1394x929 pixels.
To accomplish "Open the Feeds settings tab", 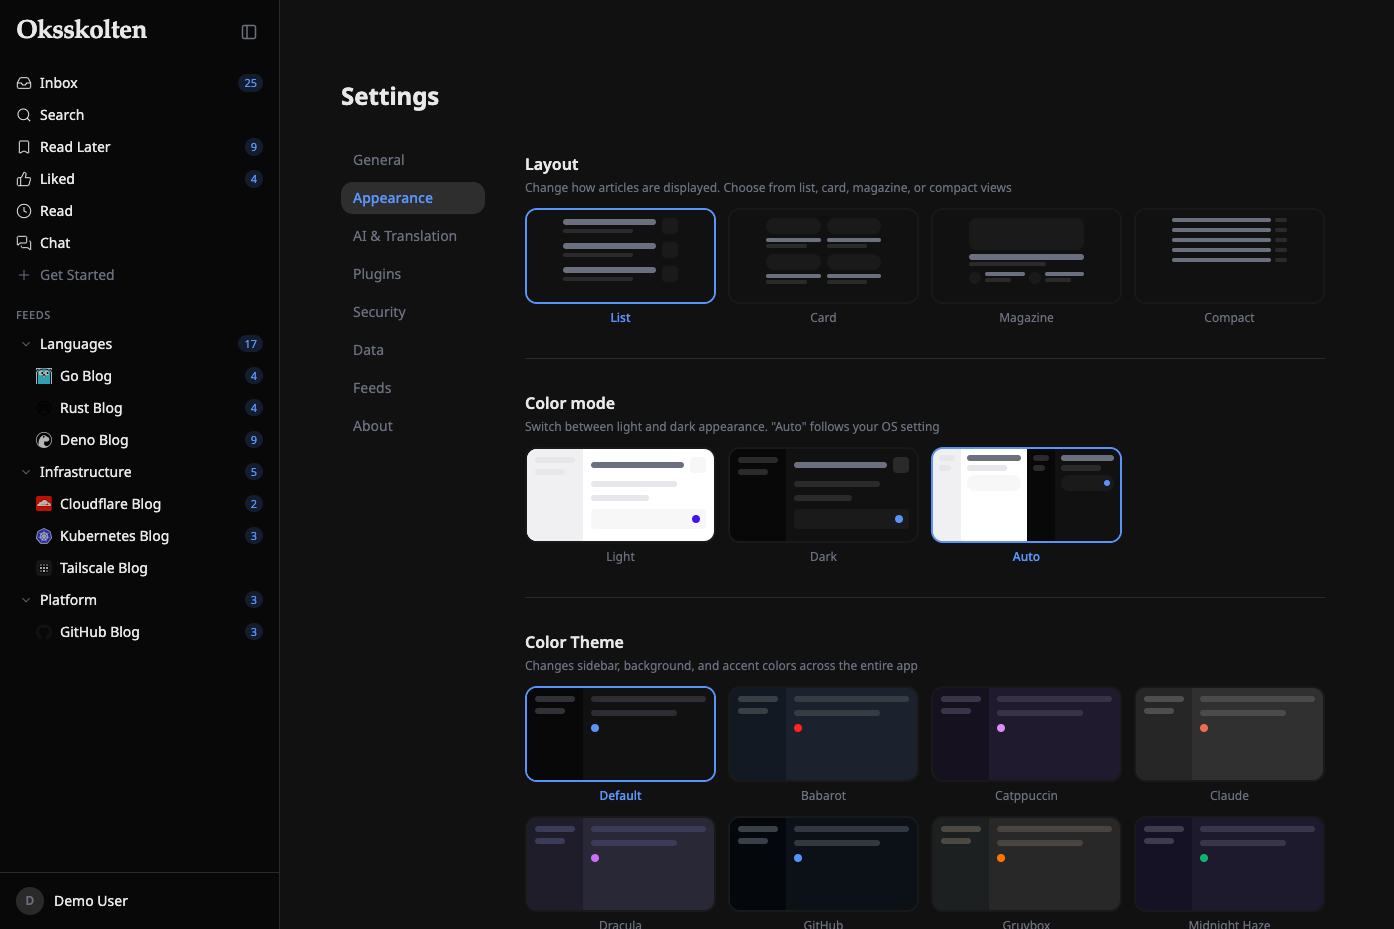I will [x=413, y=388].
